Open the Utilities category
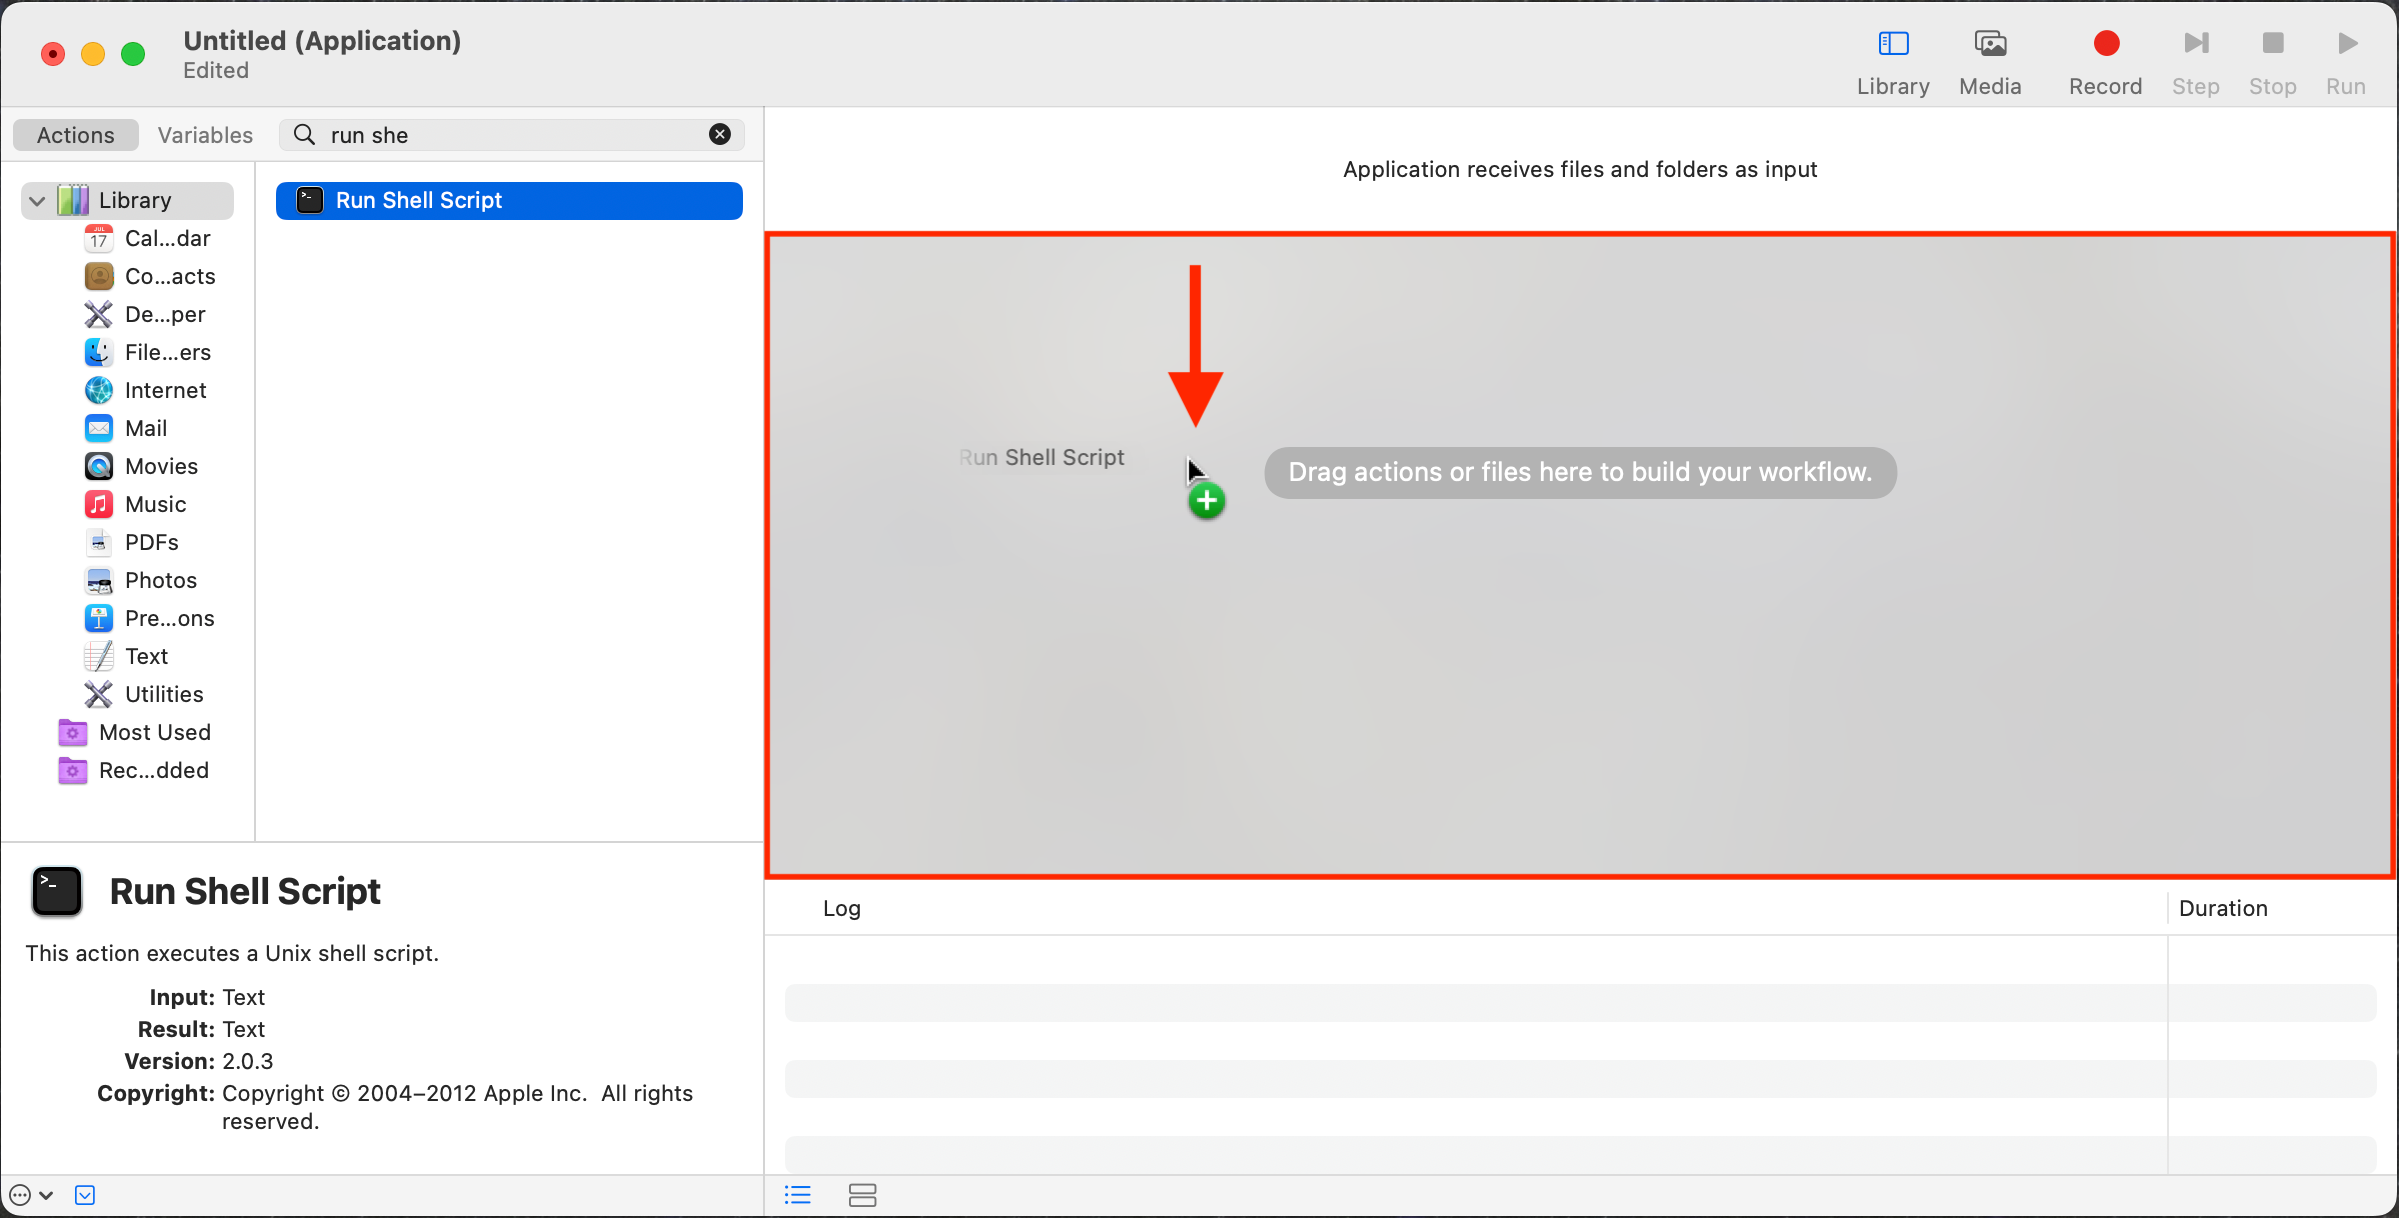Viewport: 2399px width, 1218px height. (163, 694)
